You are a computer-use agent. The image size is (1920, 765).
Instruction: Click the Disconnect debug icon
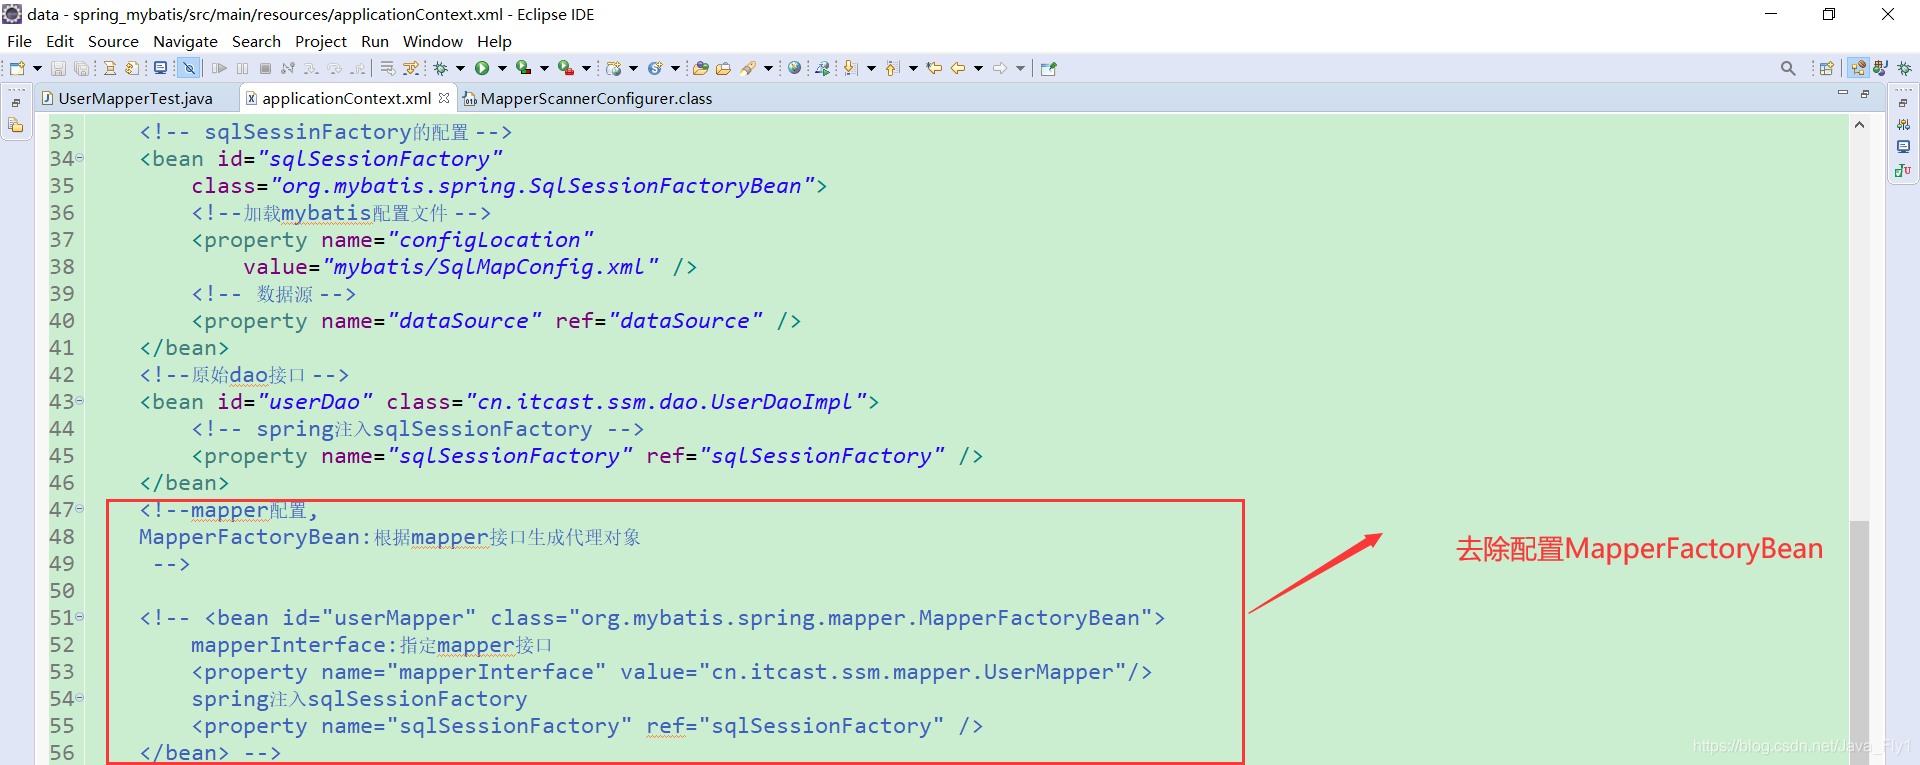(x=288, y=68)
